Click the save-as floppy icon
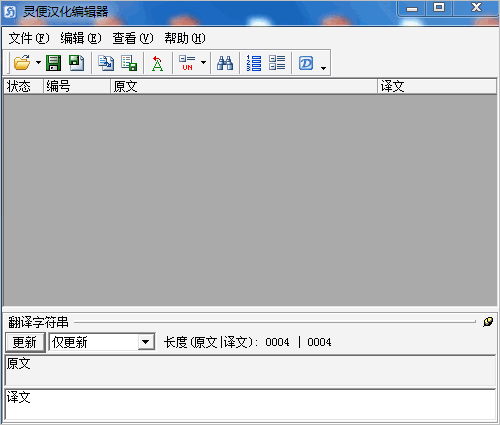 pyautogui.click(x=76, y=63)
